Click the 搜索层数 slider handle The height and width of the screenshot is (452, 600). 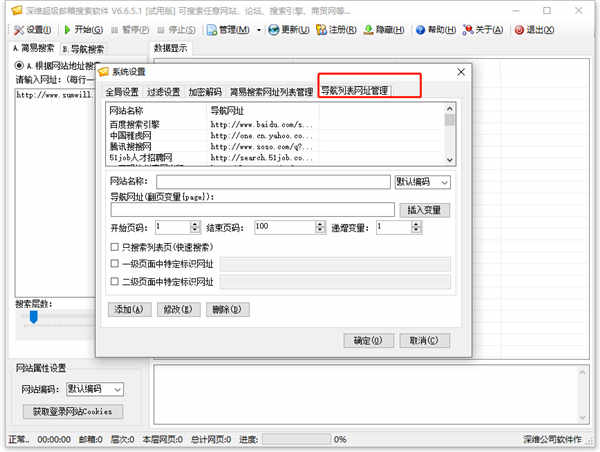click(34, 317)
